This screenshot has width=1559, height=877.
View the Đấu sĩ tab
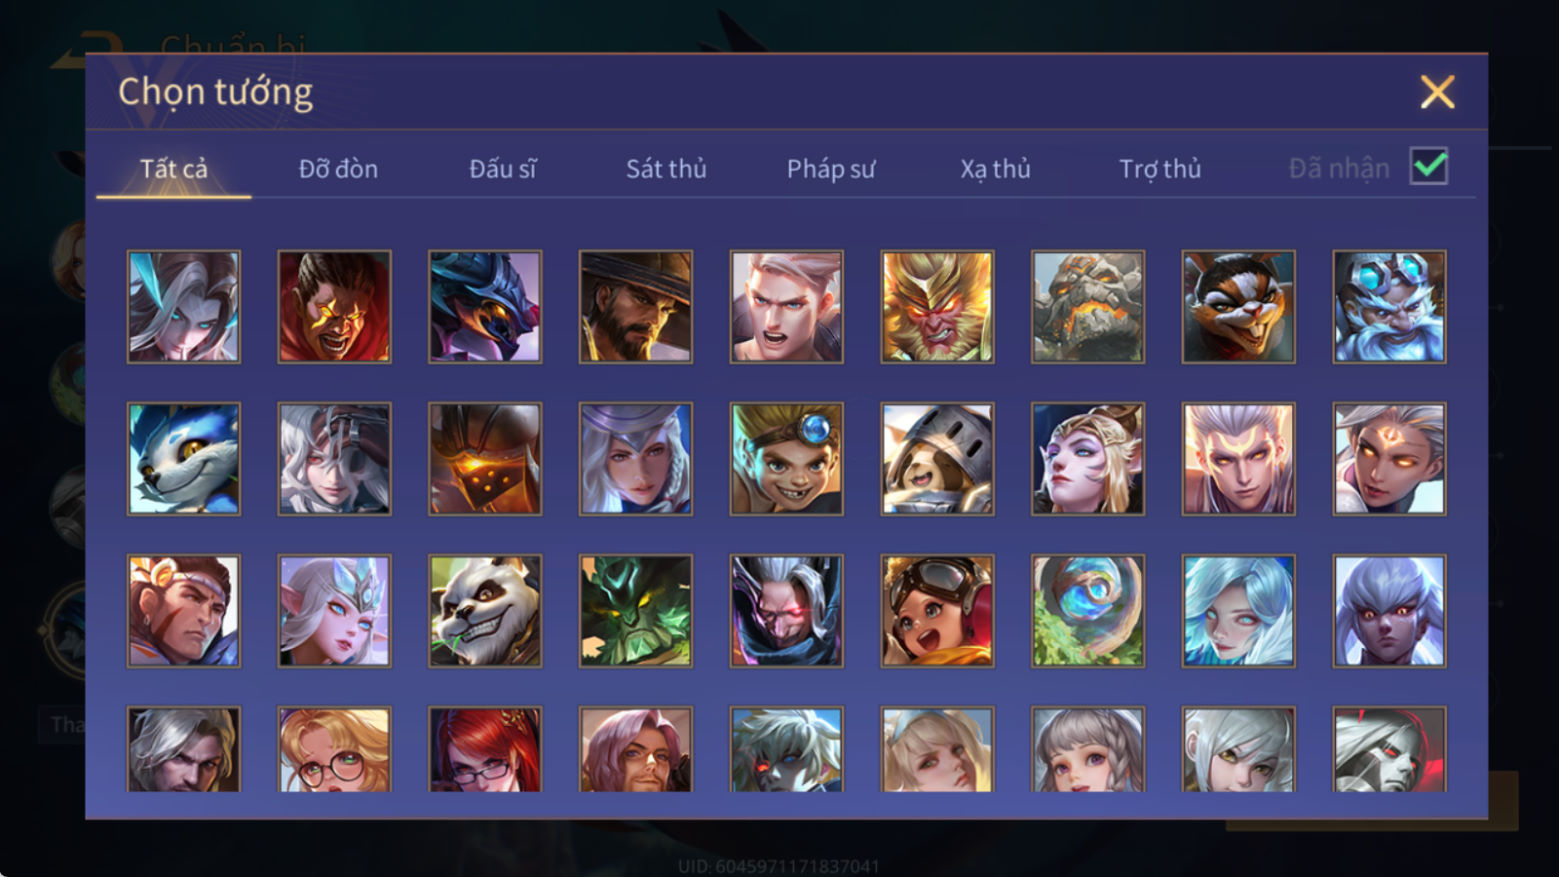coord(502,169)
